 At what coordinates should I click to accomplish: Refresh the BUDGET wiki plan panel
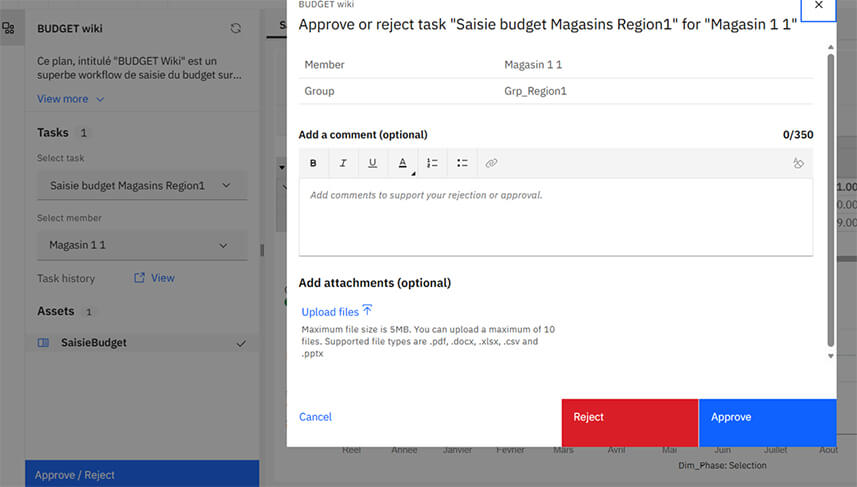[236, 29]
